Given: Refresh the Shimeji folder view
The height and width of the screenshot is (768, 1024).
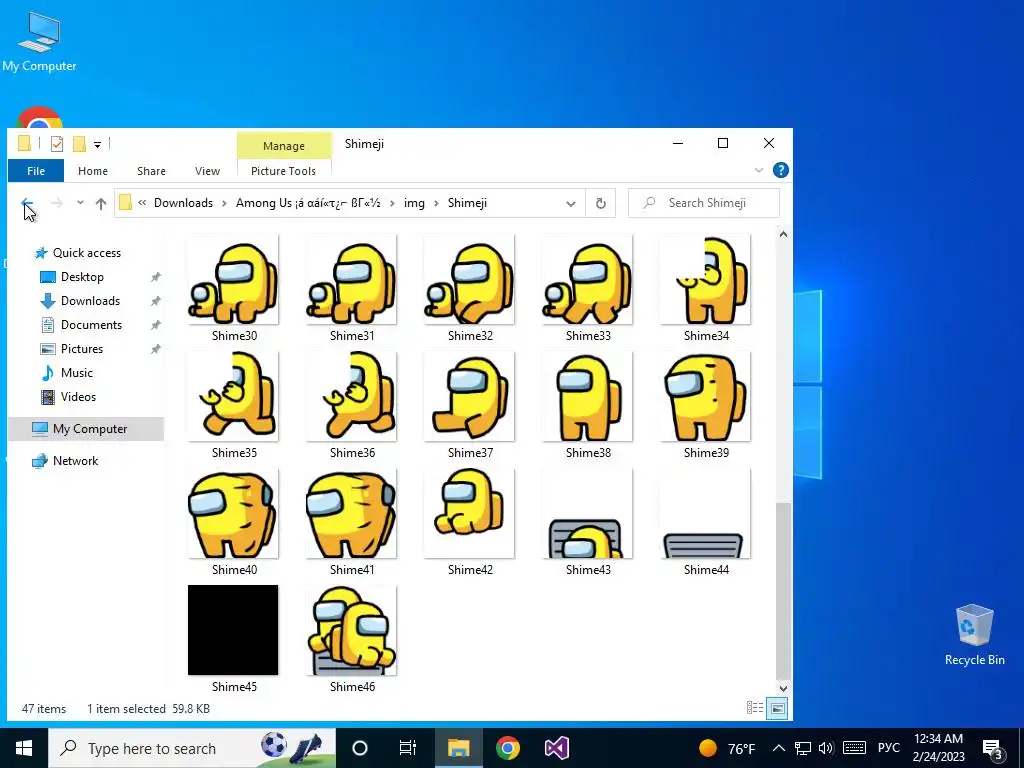Looking at the screenshot, I should pos(601,203).
